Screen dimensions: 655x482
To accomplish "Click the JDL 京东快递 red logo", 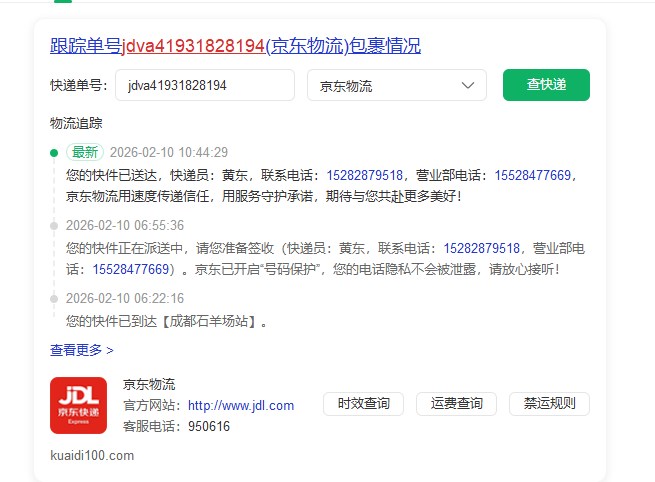I will point(78,405).
